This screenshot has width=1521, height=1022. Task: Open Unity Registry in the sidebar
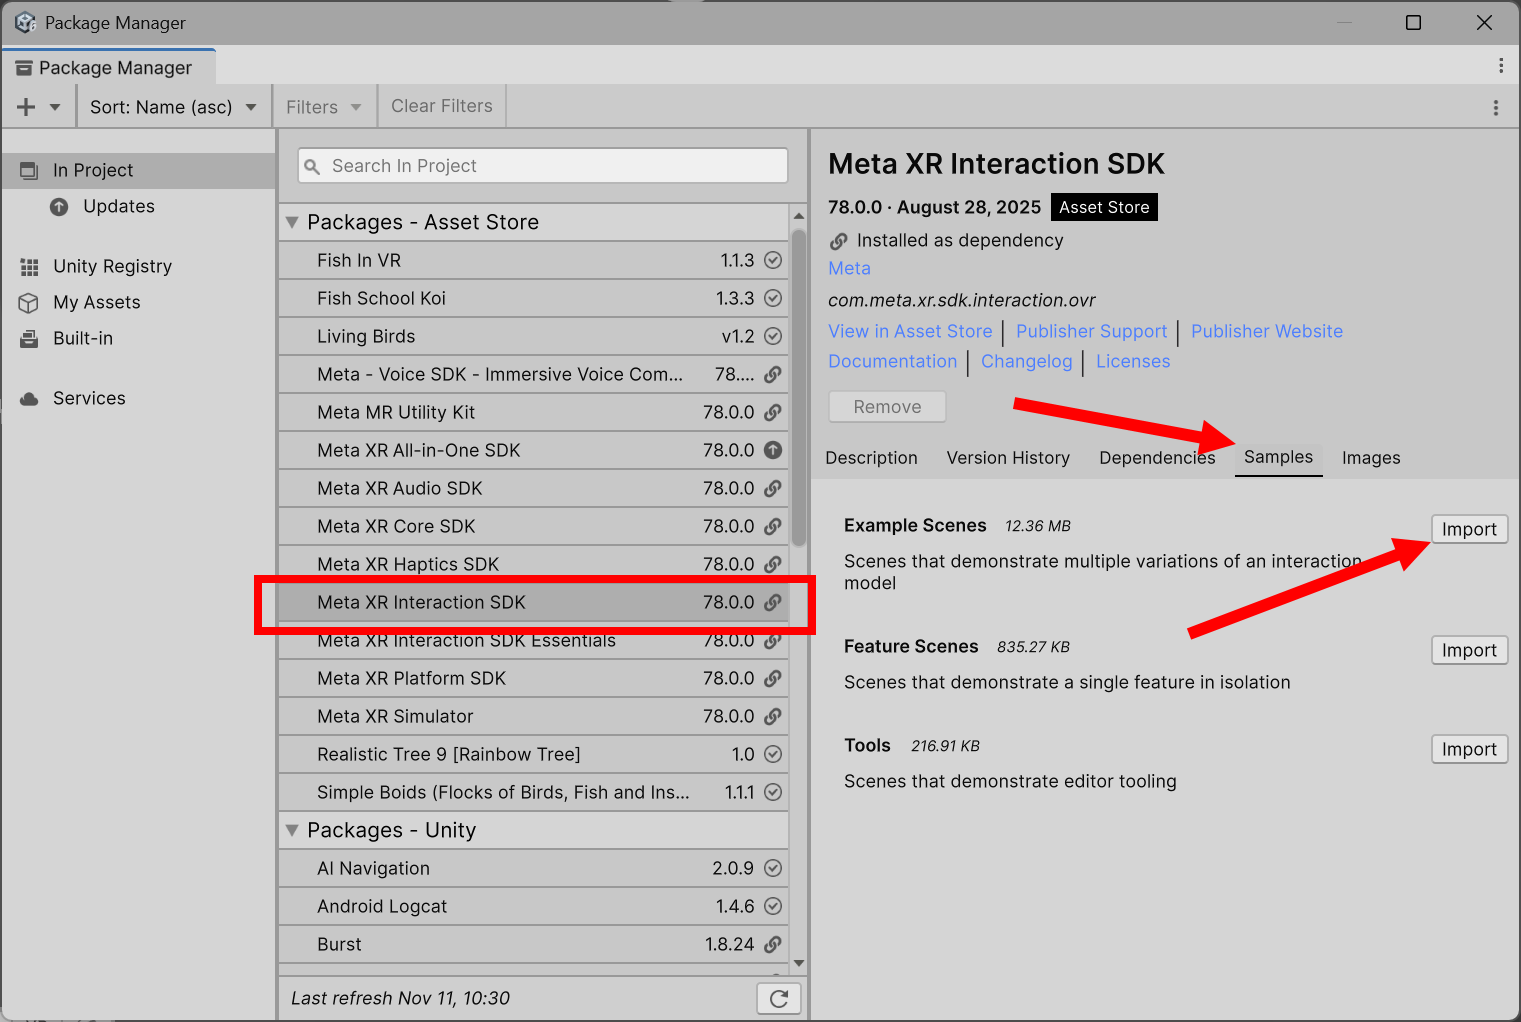138,266
